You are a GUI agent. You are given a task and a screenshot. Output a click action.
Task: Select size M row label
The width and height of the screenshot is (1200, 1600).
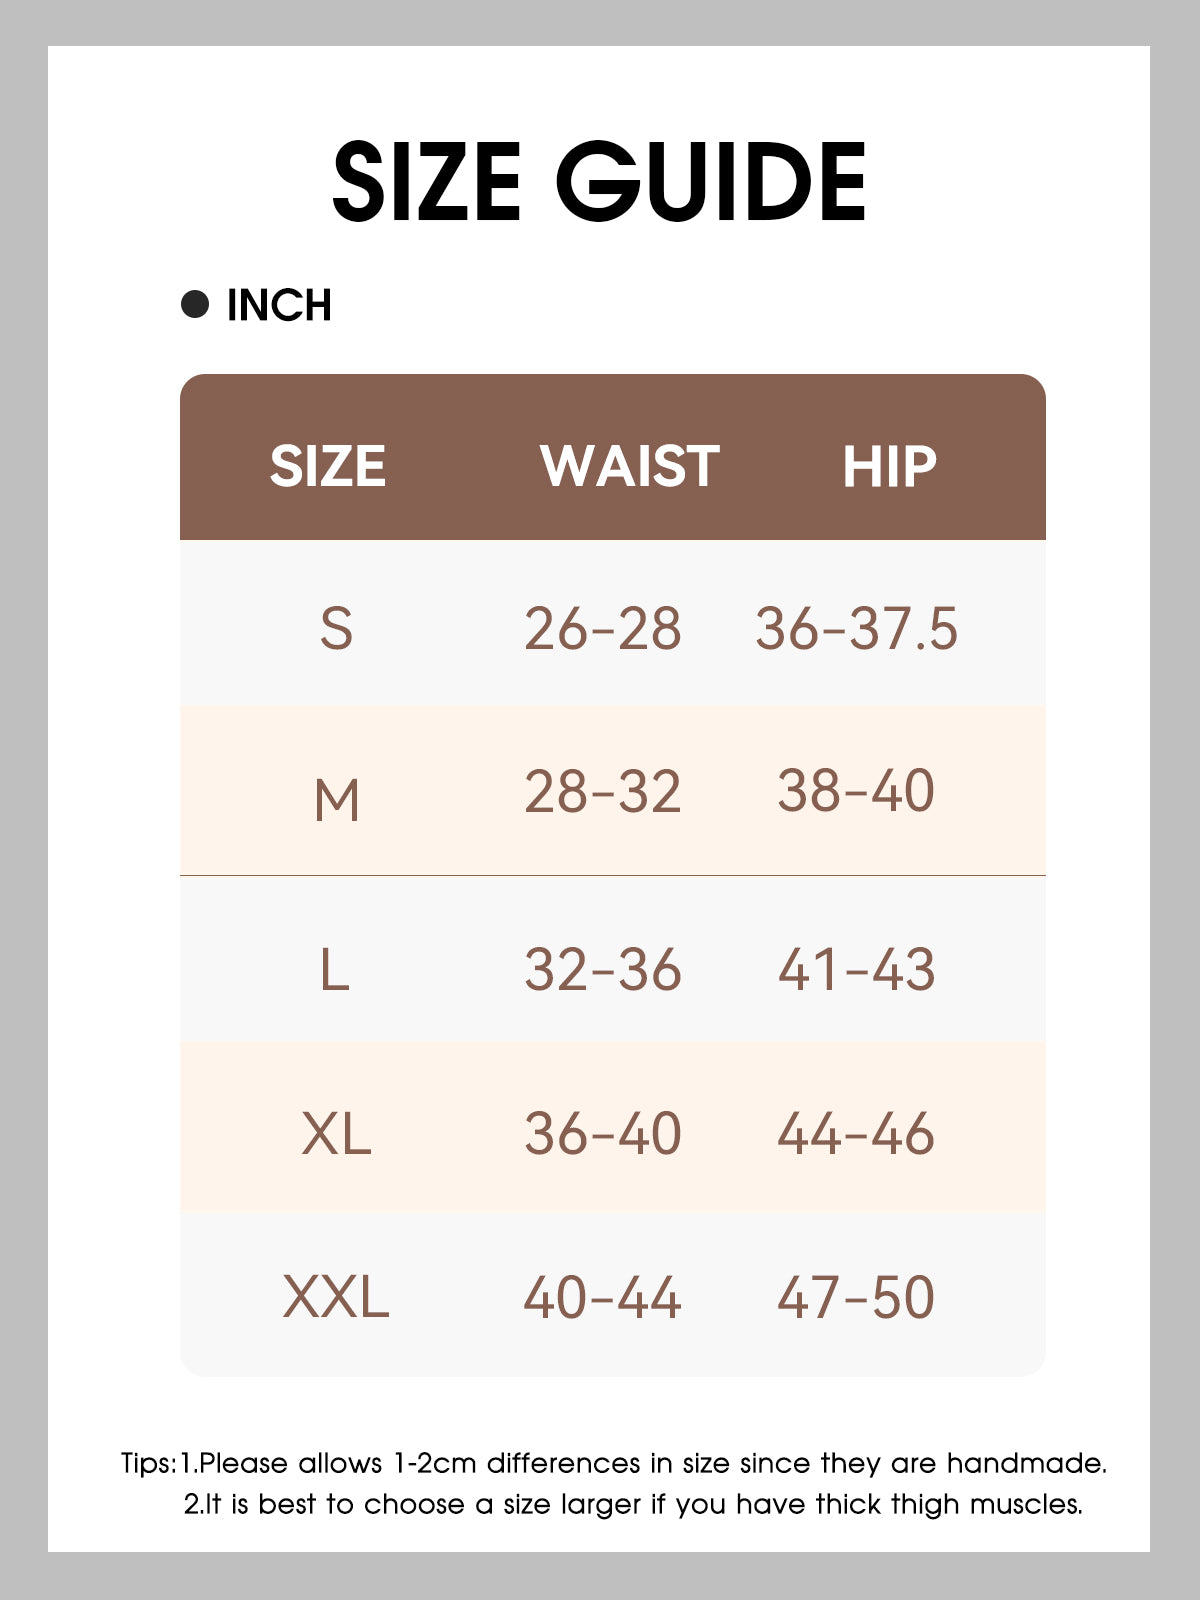click(x=336, y=800)
